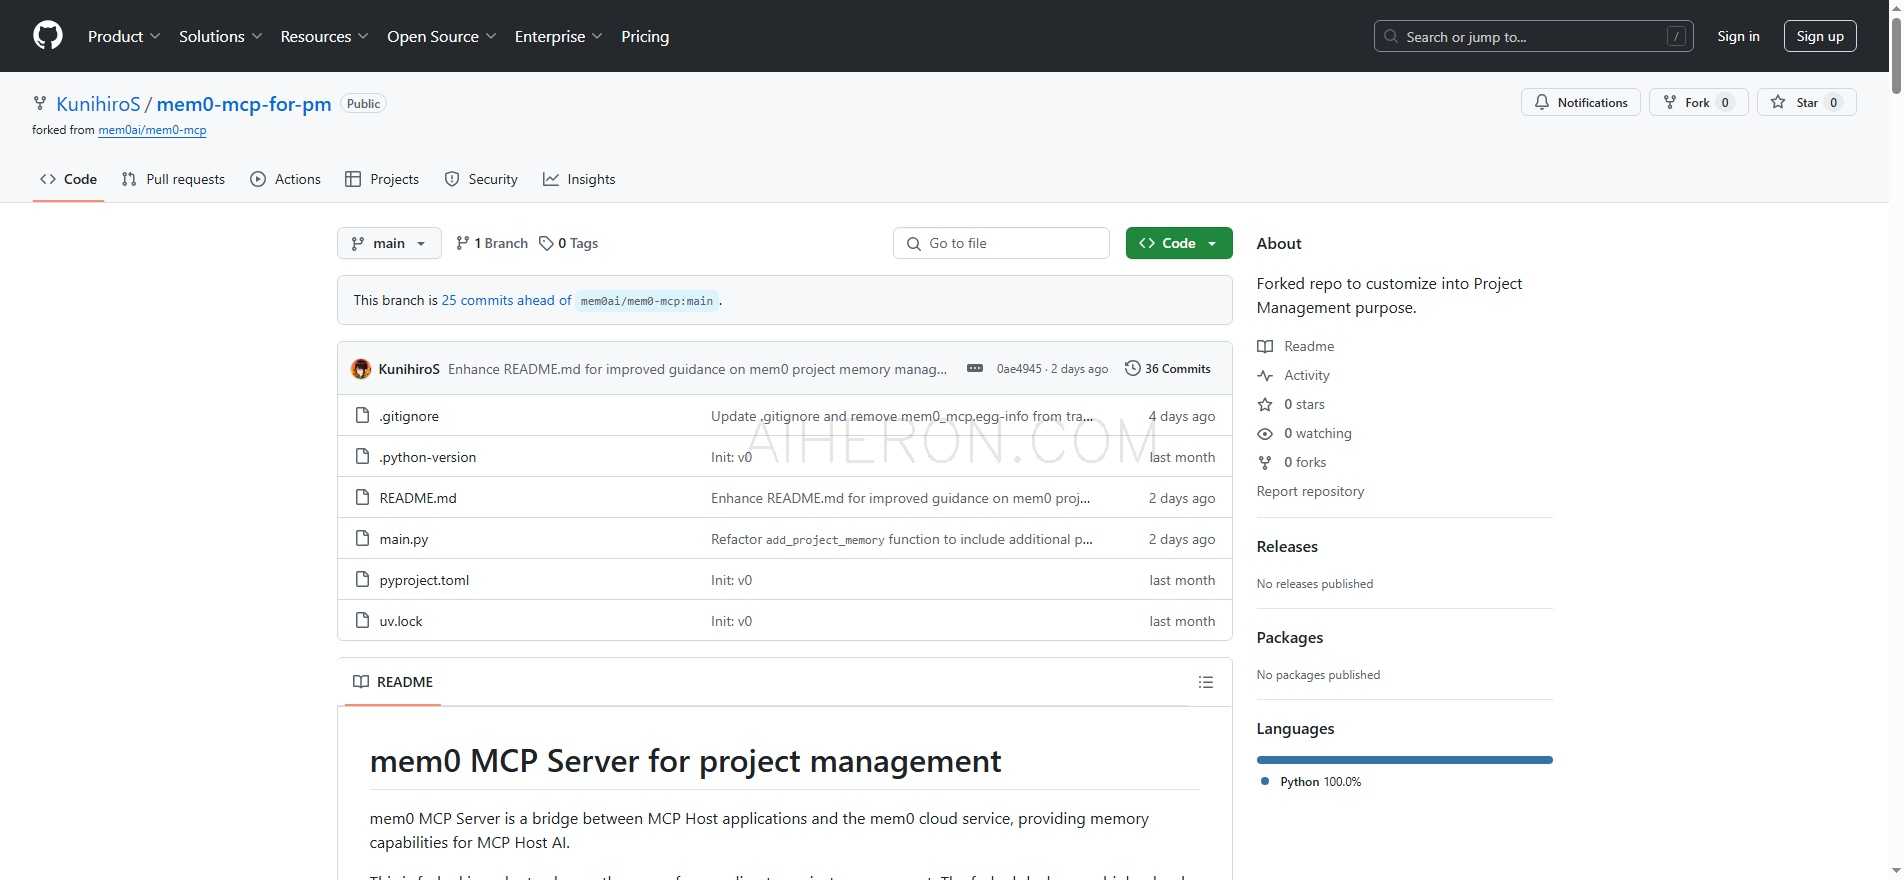Viewport: 1904px width, 880px height.
Task: Click the slash shortcut icon in search
Action: pyautogui.click(x=1676, y=37)
